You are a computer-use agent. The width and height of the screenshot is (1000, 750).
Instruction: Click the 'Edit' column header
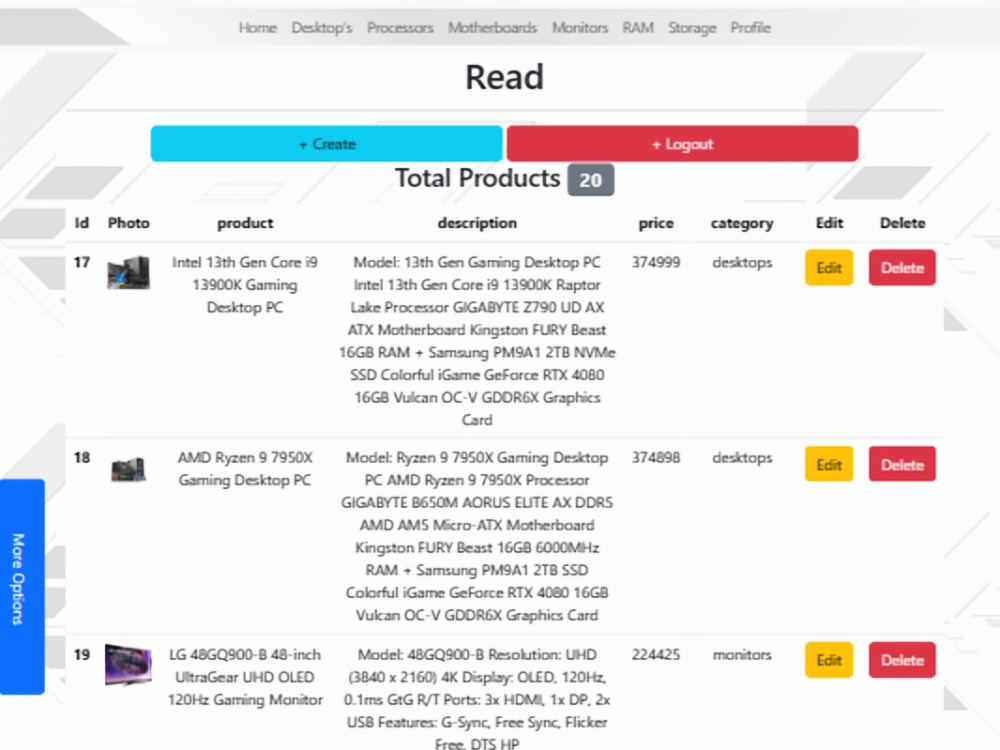tap(829, 223)
